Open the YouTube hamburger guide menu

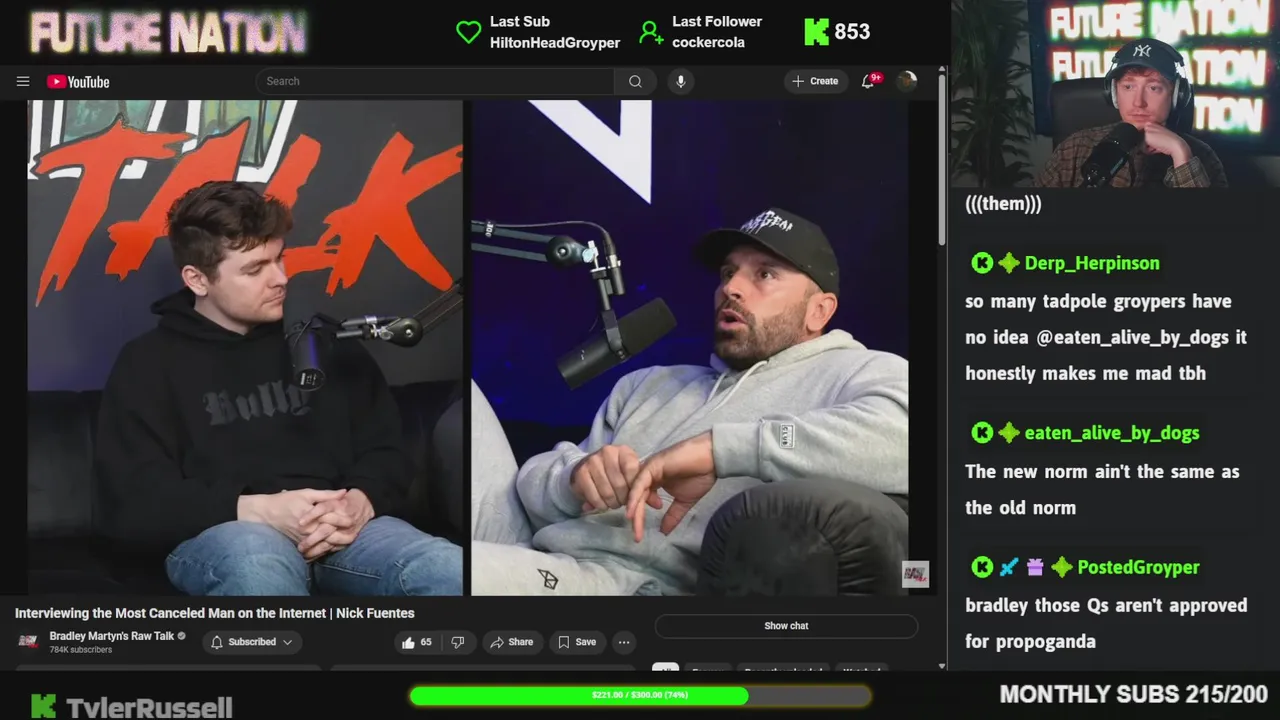[x=23, y=82]
